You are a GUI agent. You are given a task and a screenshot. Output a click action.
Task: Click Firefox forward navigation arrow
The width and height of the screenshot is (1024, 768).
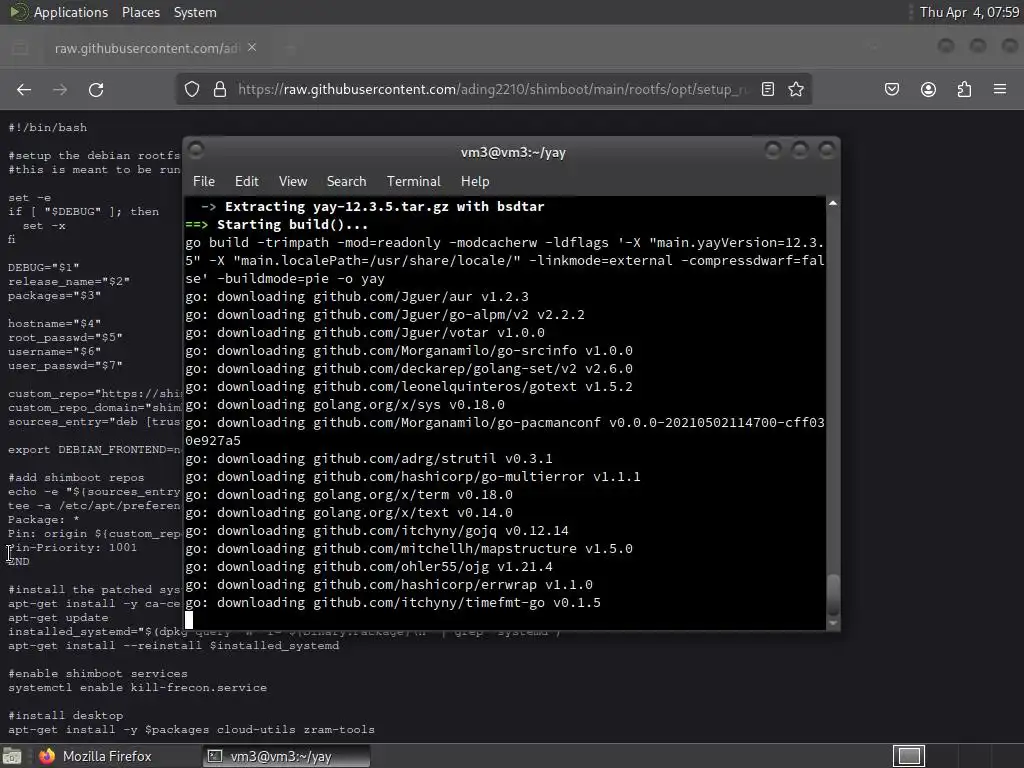tap(60, 89)
